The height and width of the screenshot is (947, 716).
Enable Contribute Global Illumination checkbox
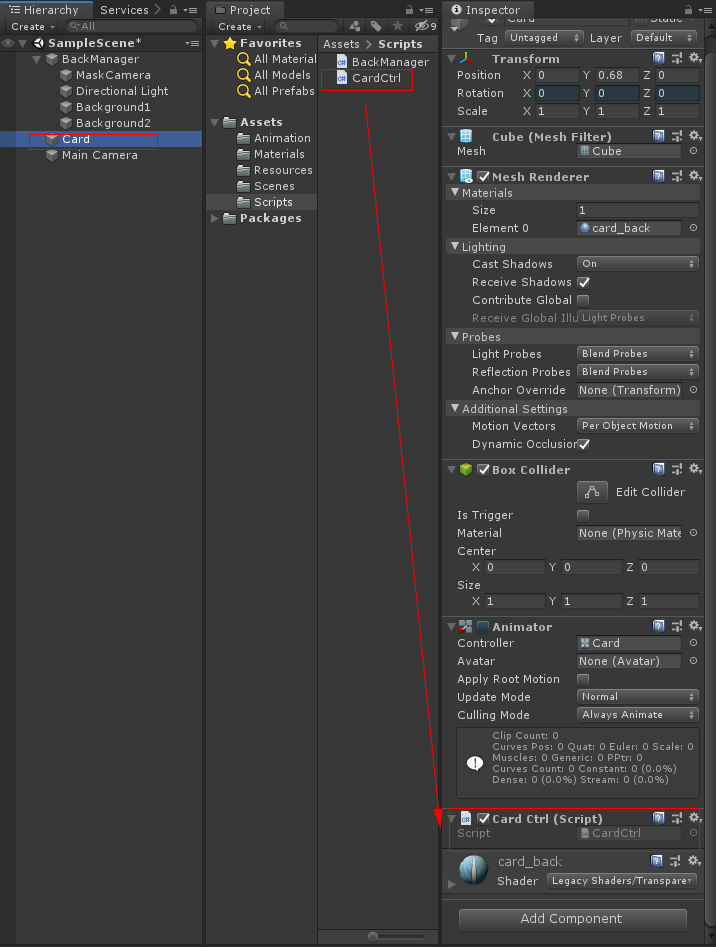(583, 300)
